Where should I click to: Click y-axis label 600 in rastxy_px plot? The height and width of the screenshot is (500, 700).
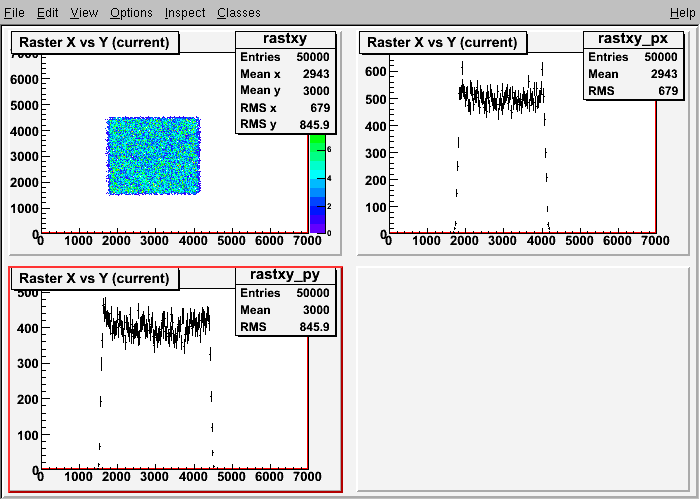click(375, 71)
